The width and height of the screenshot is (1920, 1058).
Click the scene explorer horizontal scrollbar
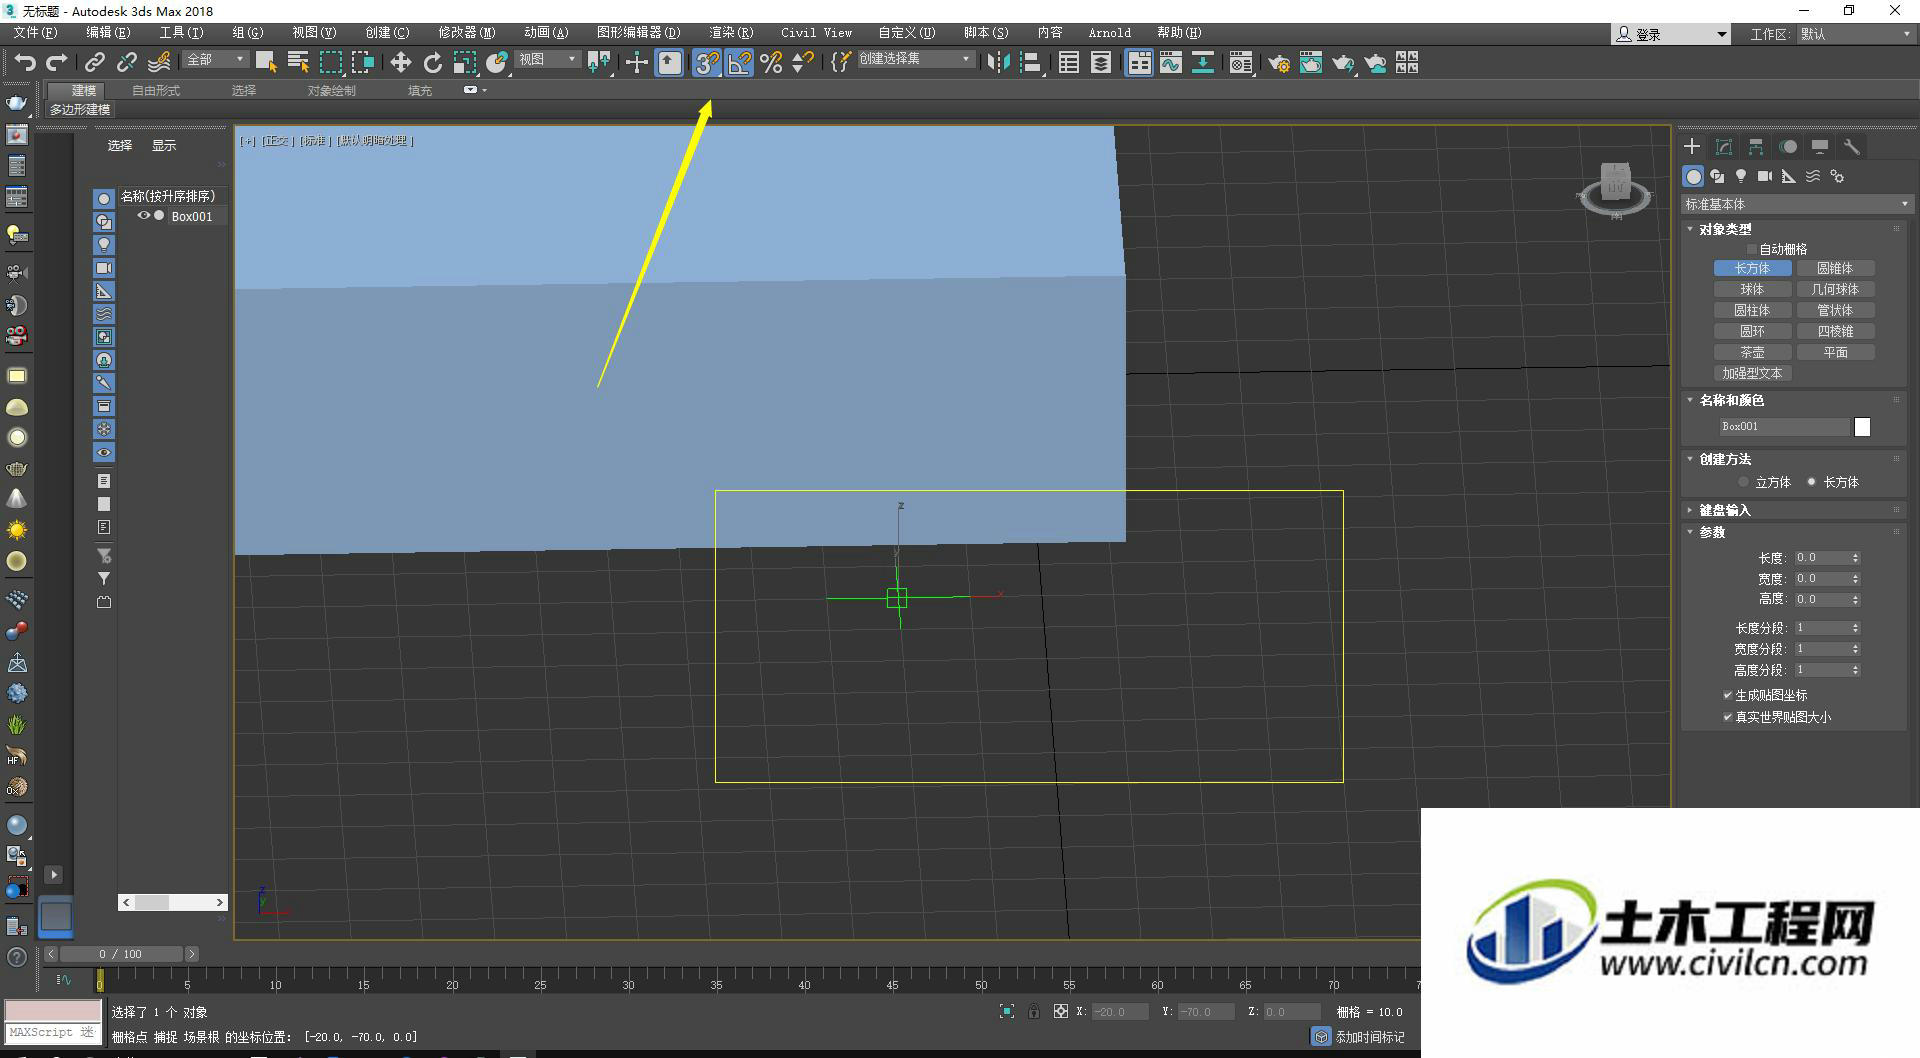(x=173, y=902)
